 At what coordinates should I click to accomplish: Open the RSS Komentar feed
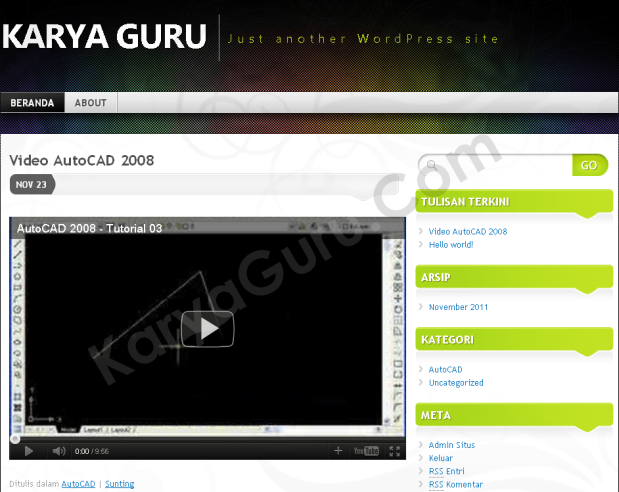coord(456,484)
